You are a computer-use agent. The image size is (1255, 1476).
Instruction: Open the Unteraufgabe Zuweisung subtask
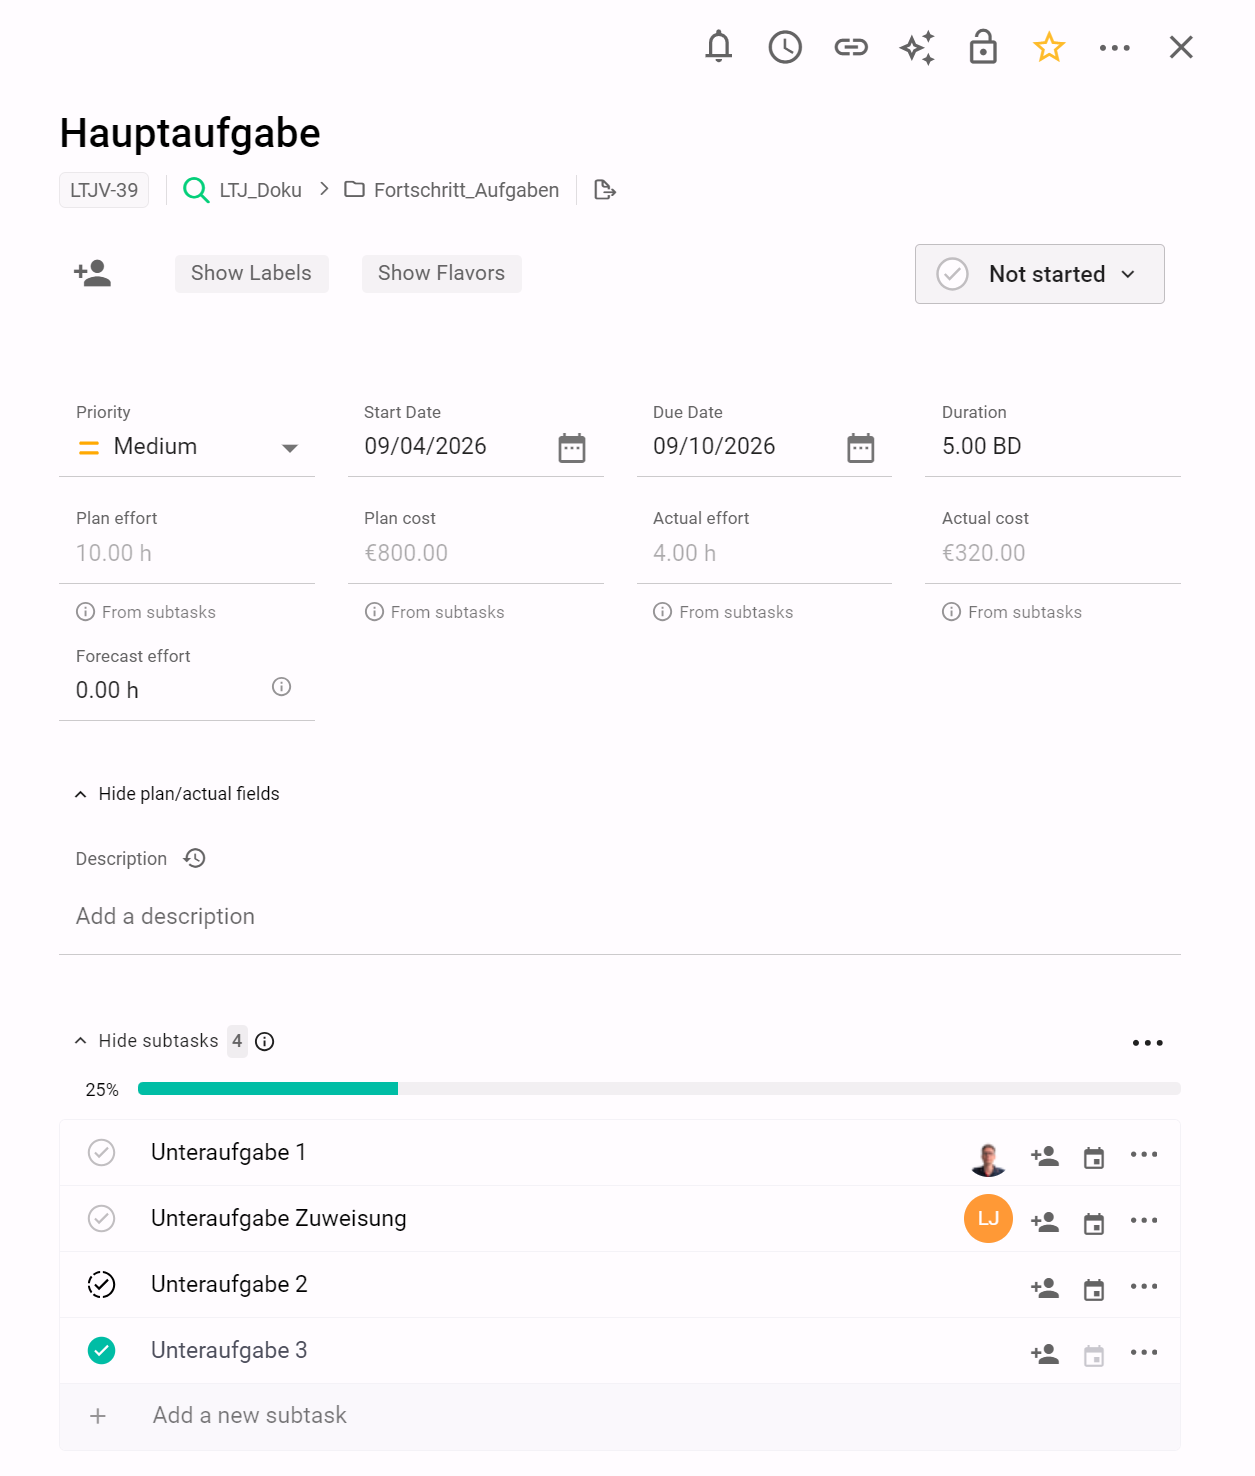click(x=279, y=1218)
